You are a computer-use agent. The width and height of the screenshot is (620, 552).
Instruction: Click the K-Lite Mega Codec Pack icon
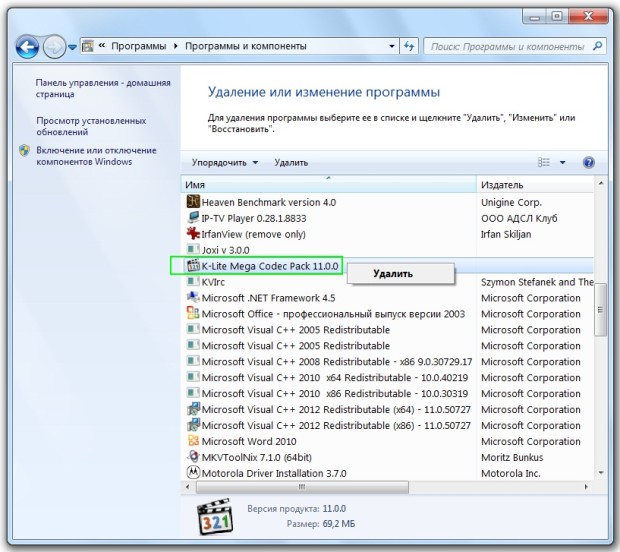(193, 265)
